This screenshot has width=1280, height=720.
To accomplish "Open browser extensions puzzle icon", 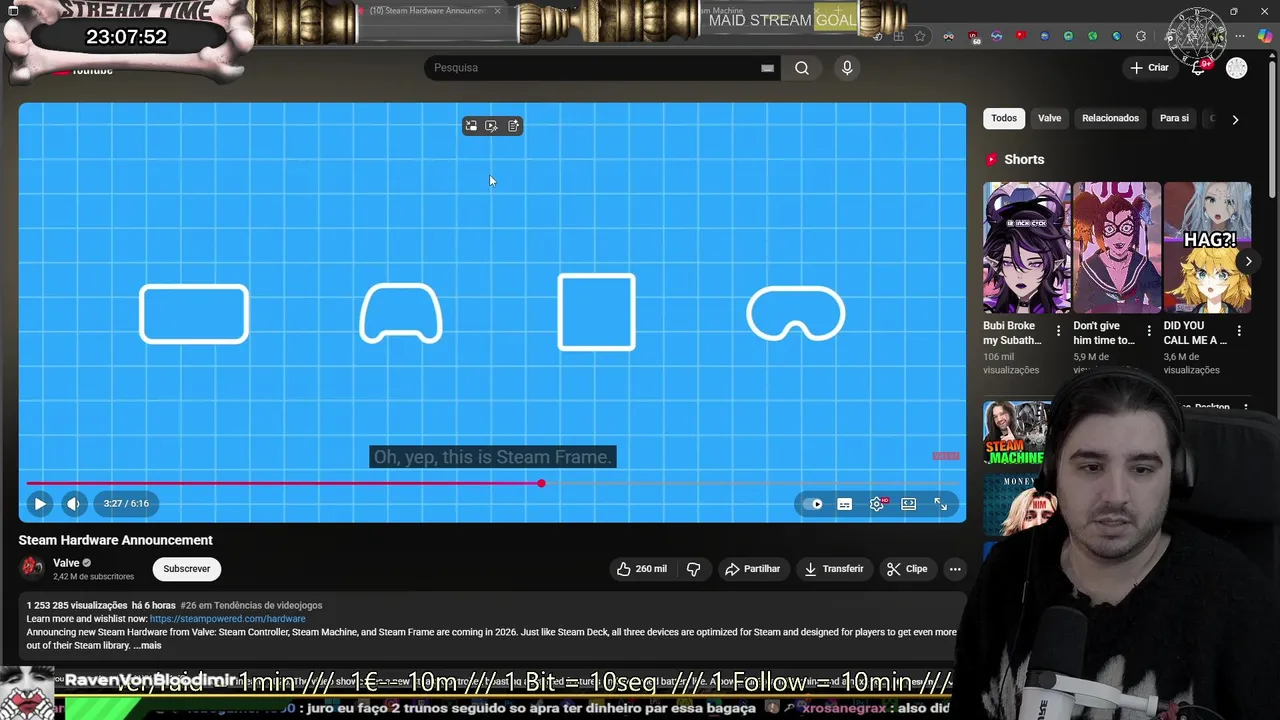I will coord(1141,37).
